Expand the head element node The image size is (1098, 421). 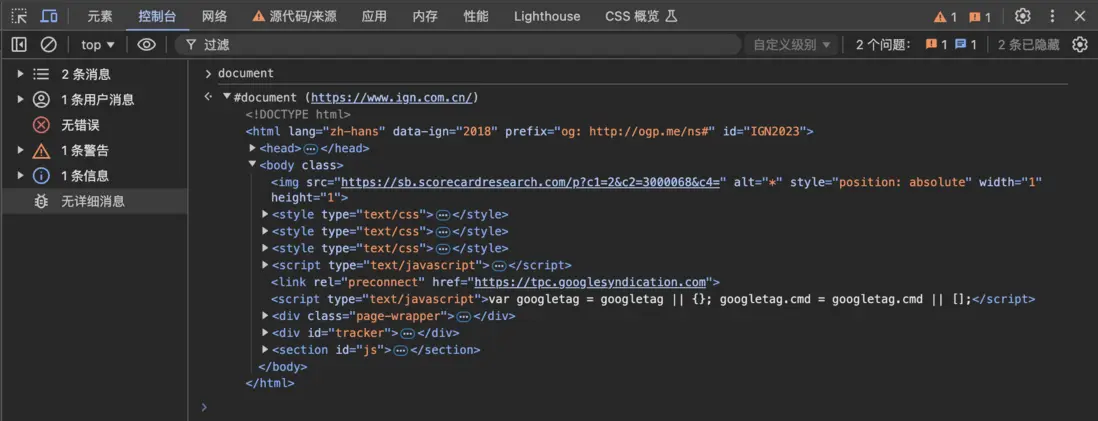[x=253, y=148]
